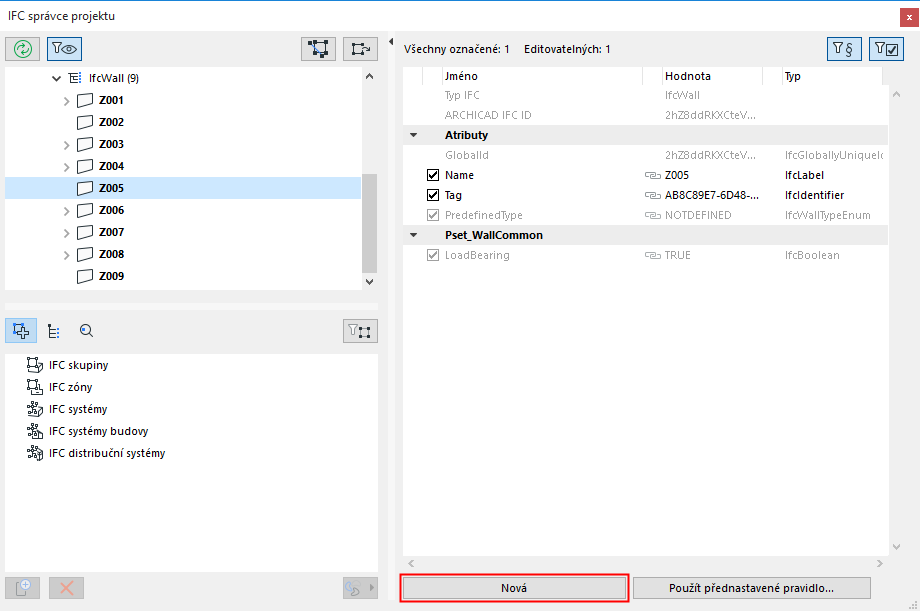Select the IfcWall (9) tree row
The image size is (920, 611).
[x=183, y=78]
